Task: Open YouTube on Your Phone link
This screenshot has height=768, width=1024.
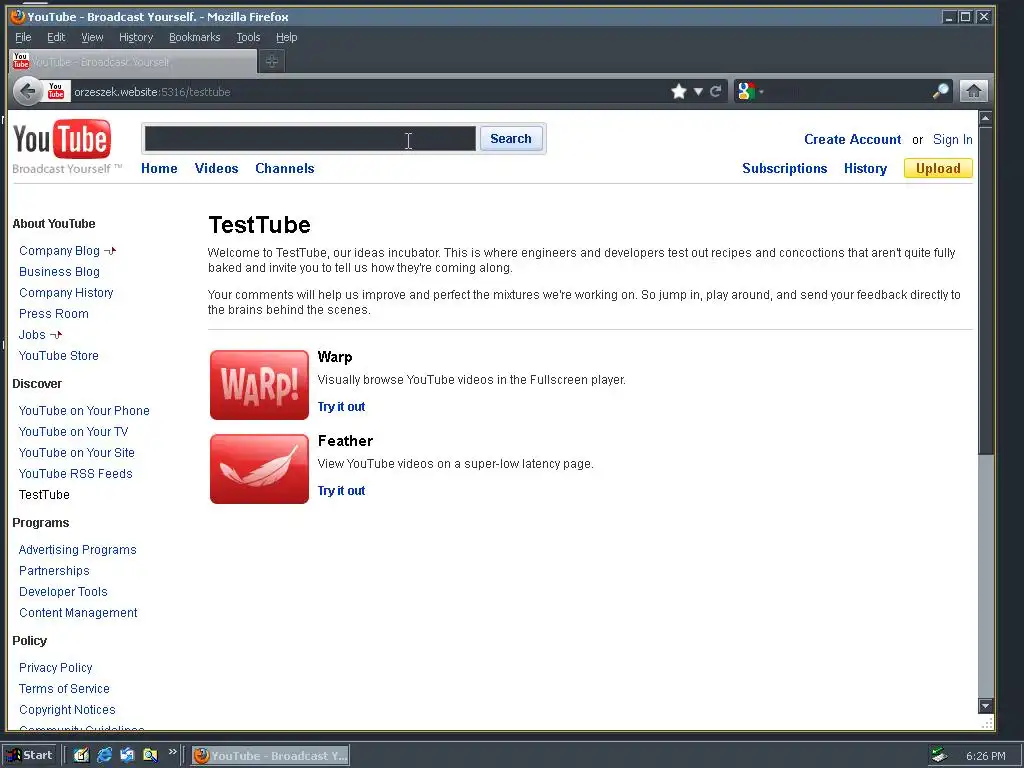Action: [84, 410]
